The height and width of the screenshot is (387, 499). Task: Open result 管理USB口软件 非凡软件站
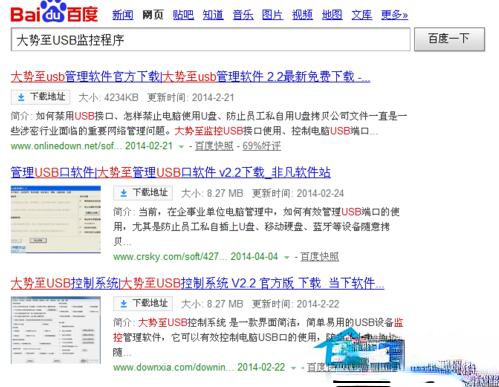[x=171, y=172]
